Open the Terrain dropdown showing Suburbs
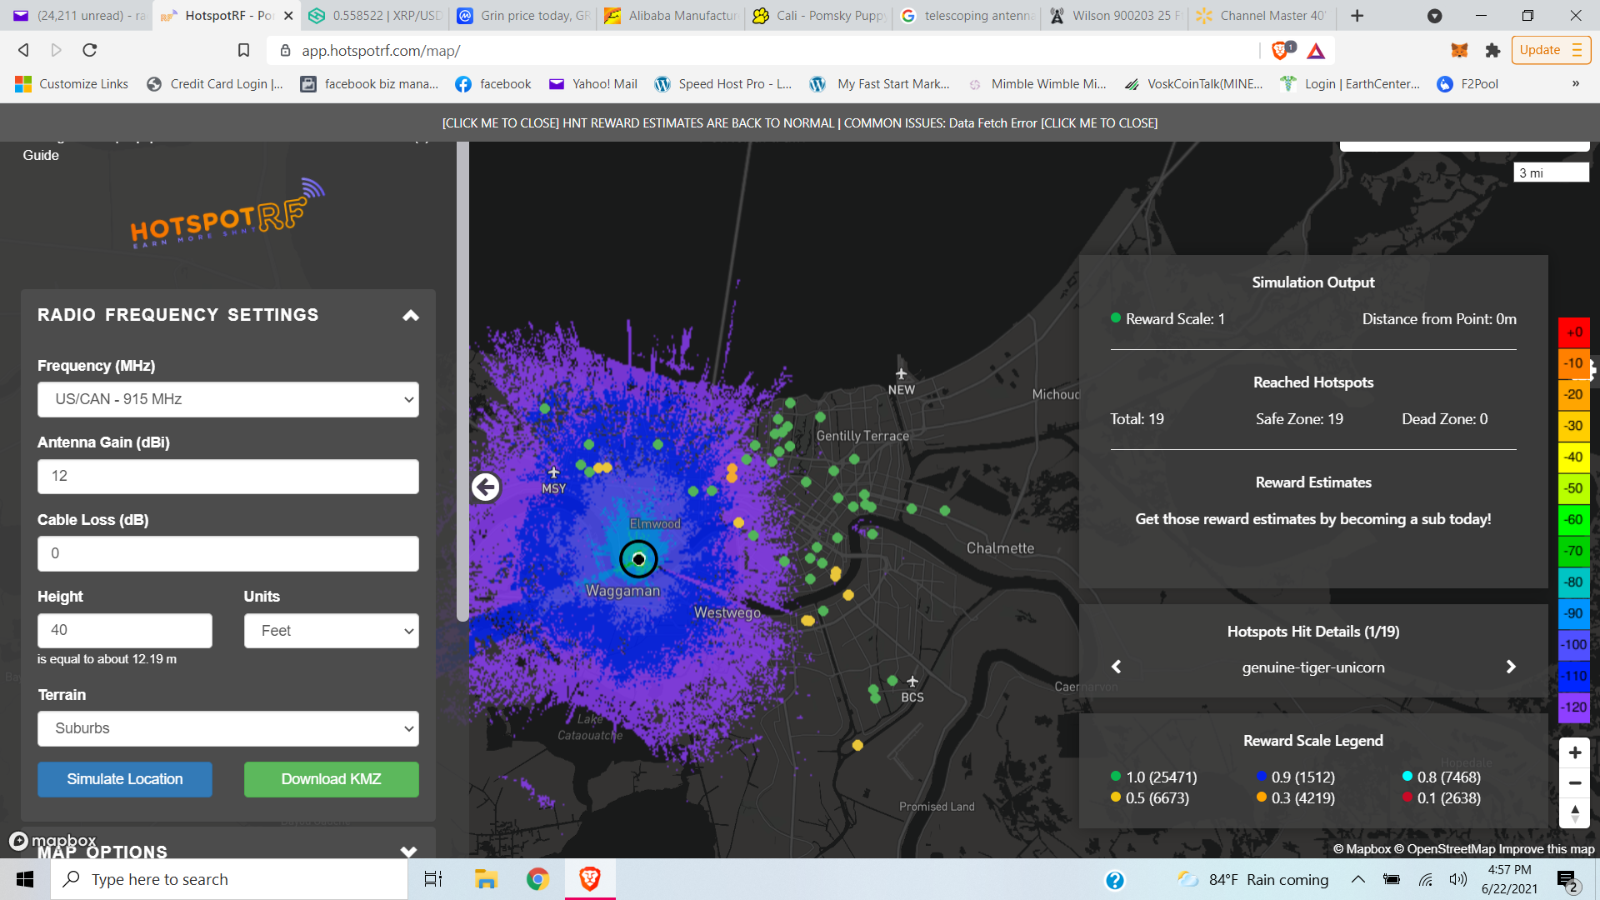This screenshot has height=900, width=1600. pos(228,729)
